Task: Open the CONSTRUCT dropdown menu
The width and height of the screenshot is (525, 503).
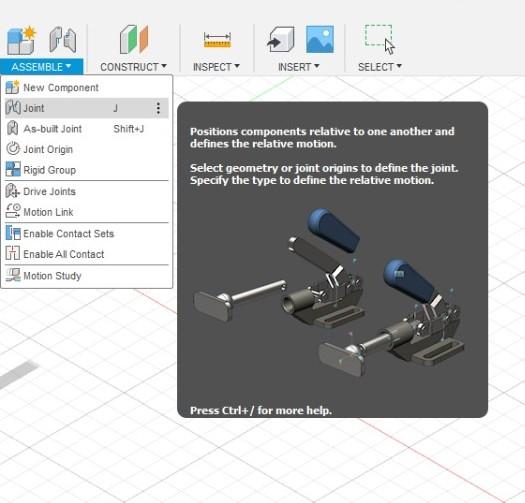Action: [x=134, y=67]
